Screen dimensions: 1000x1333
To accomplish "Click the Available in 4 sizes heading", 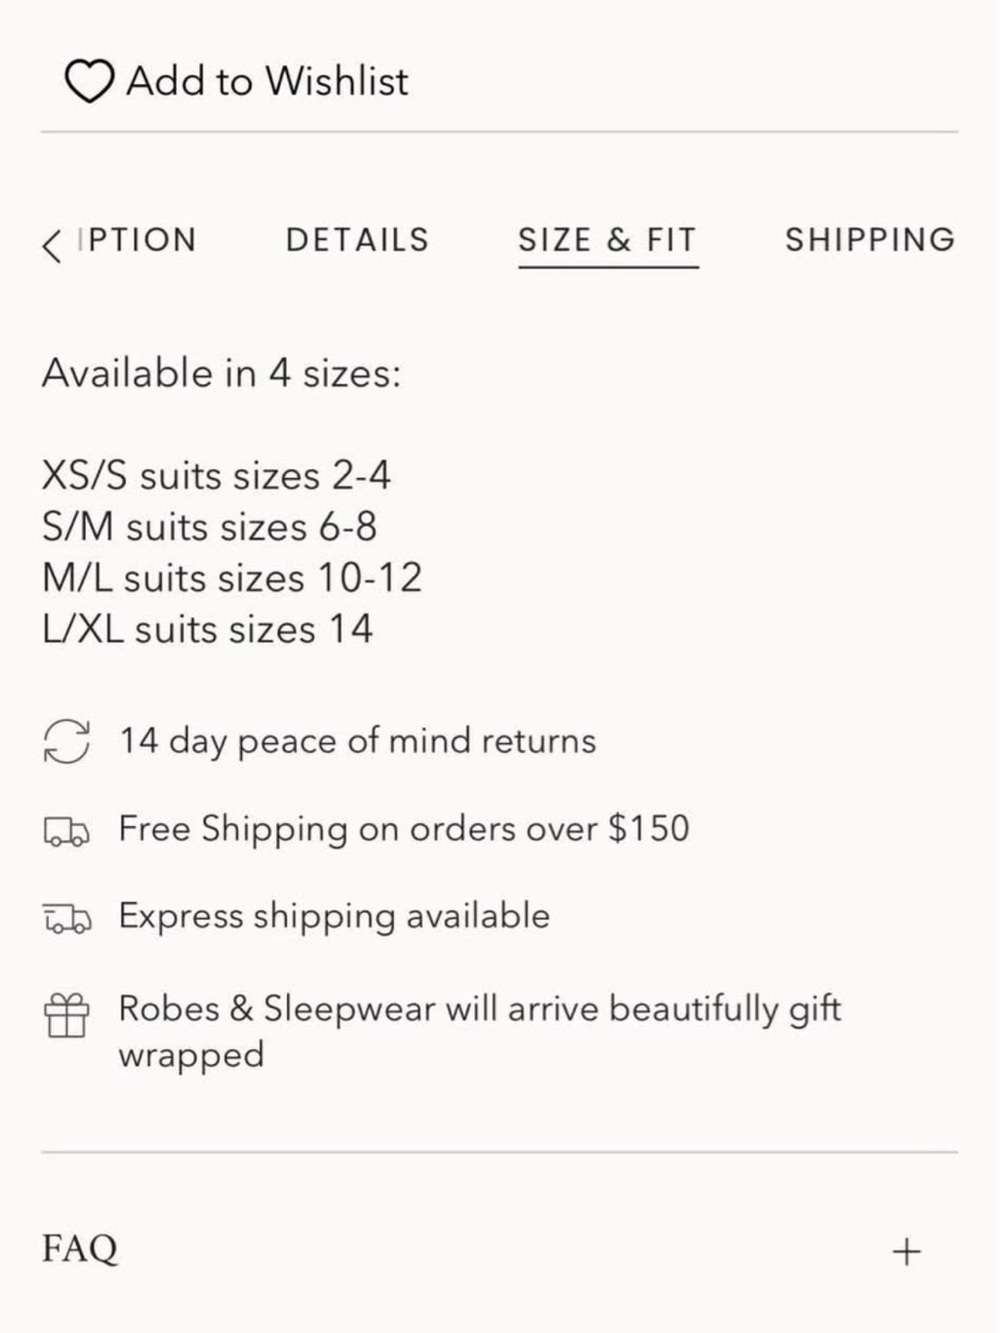I will 221,373.
